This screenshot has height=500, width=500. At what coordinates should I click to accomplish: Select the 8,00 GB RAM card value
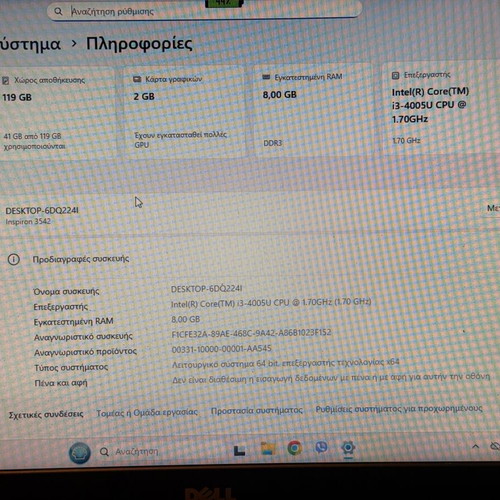280,95
